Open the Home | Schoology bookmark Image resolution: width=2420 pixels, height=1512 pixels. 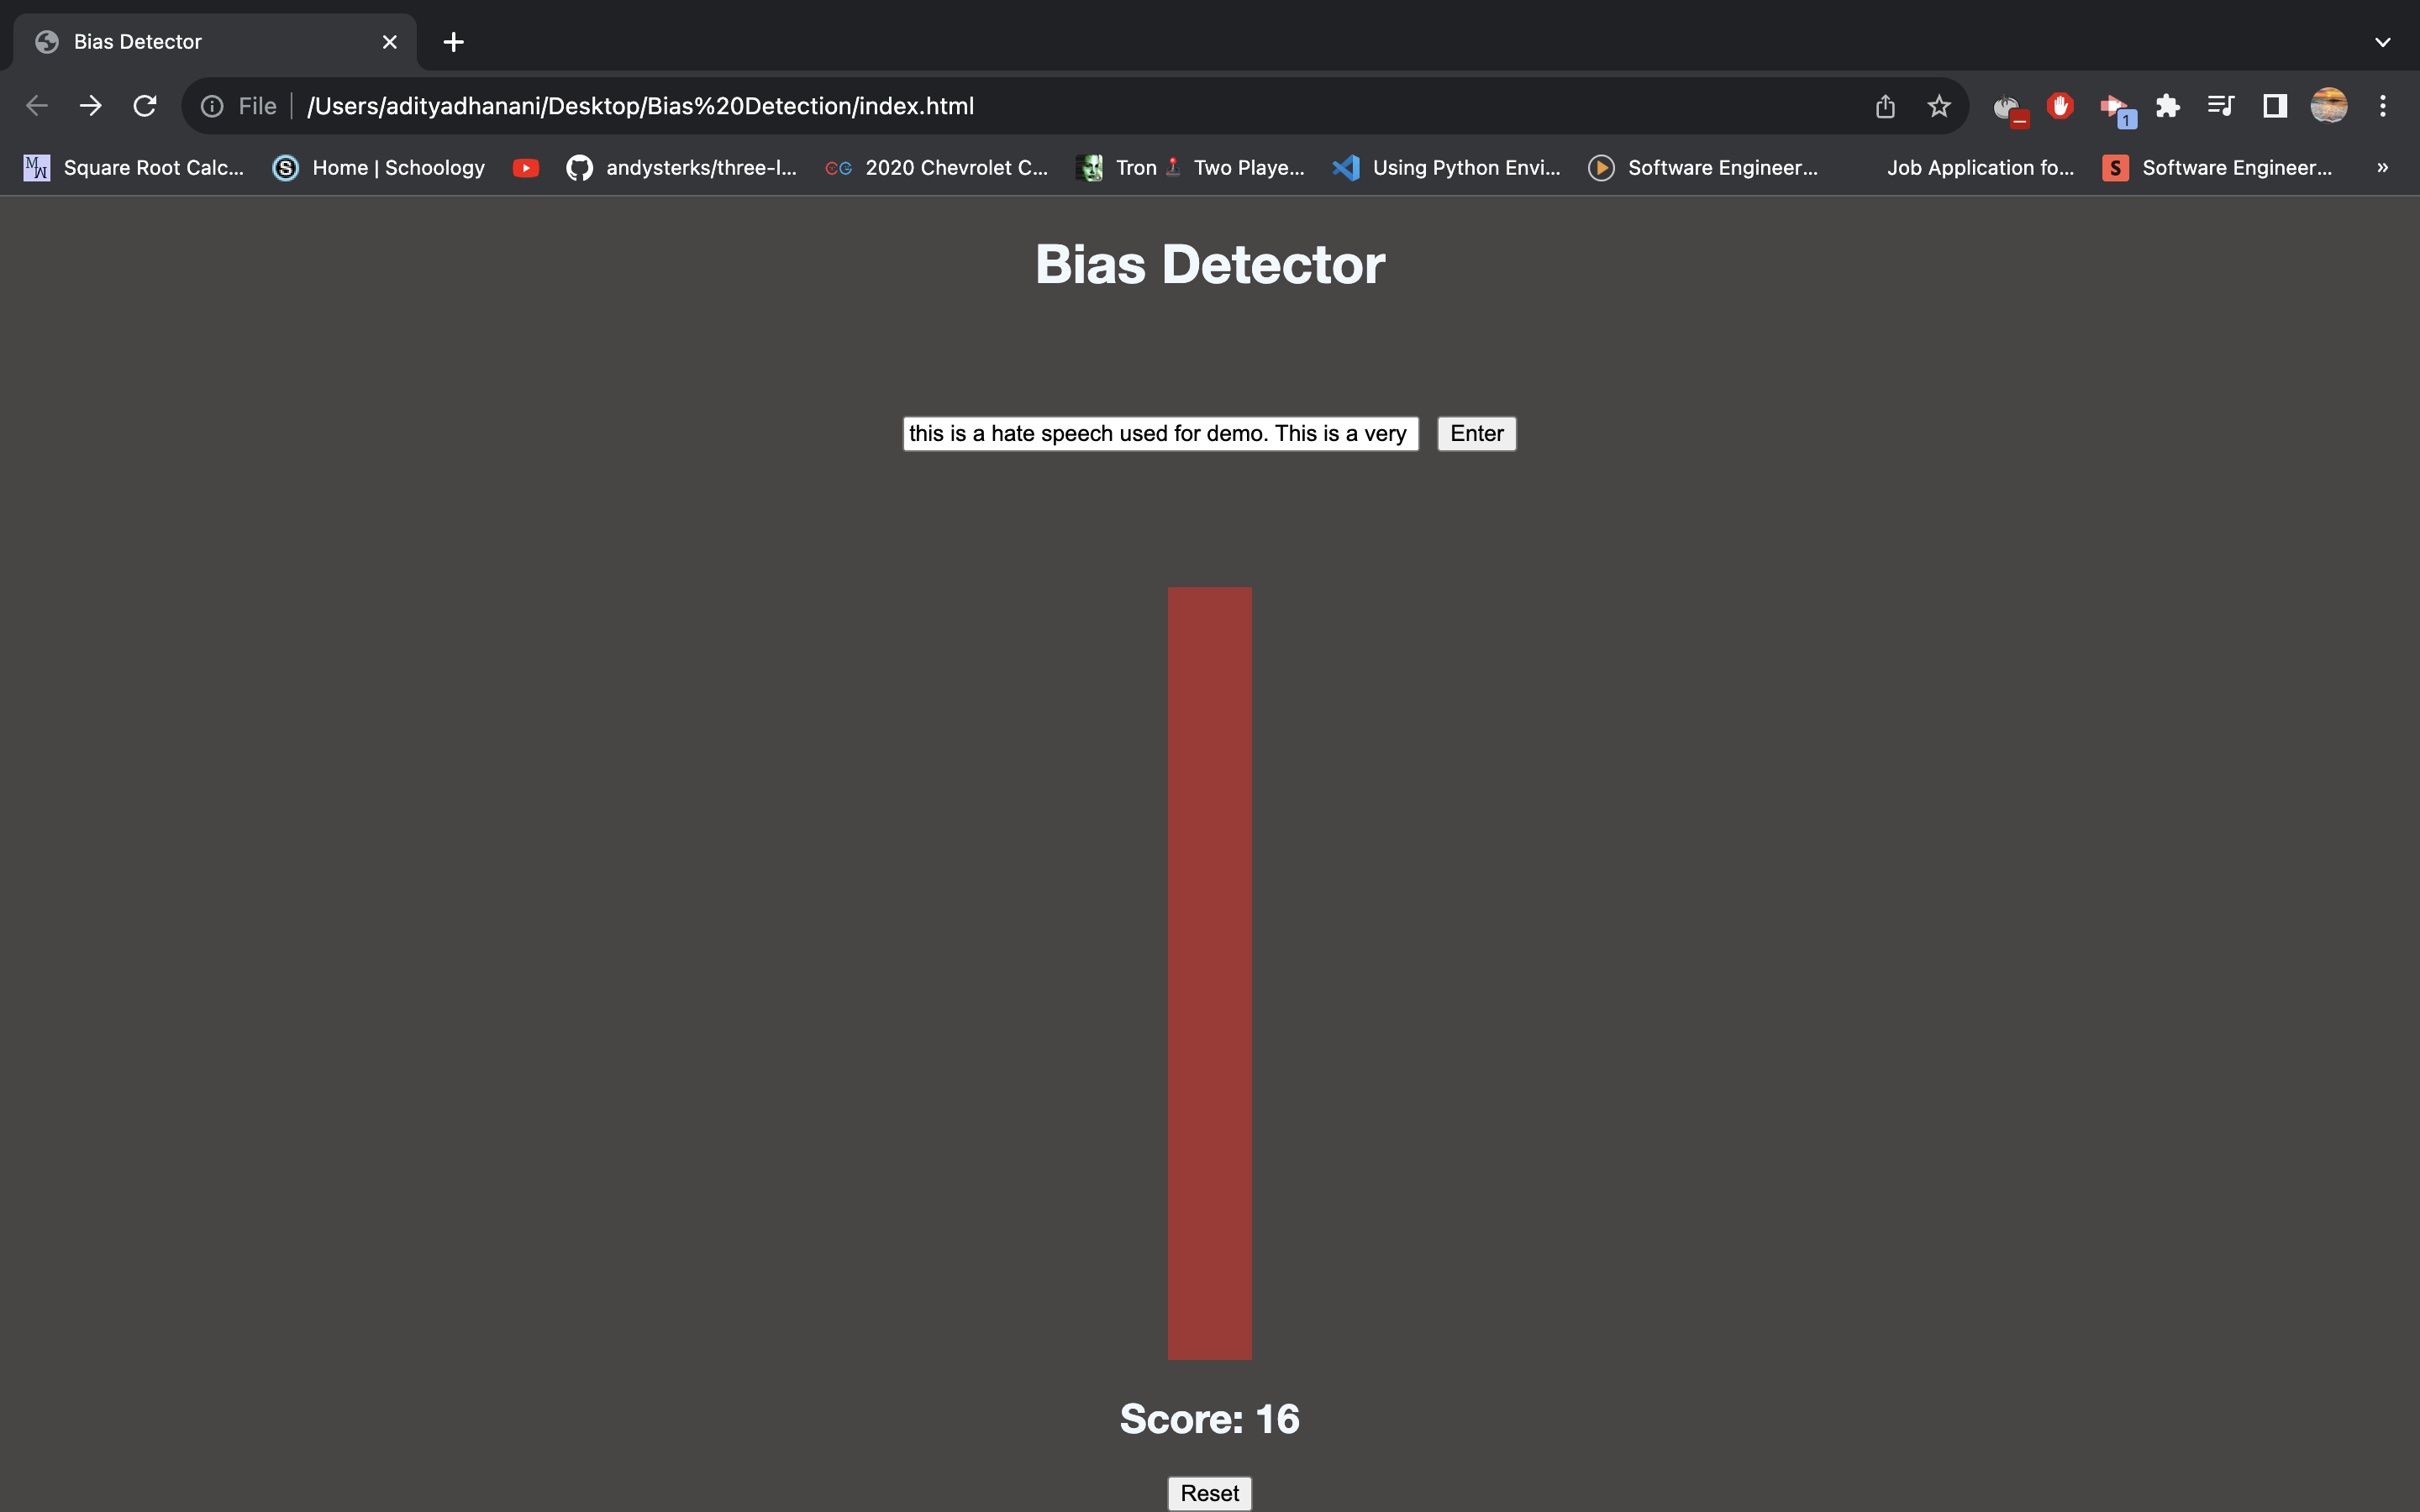click(379, 168)
